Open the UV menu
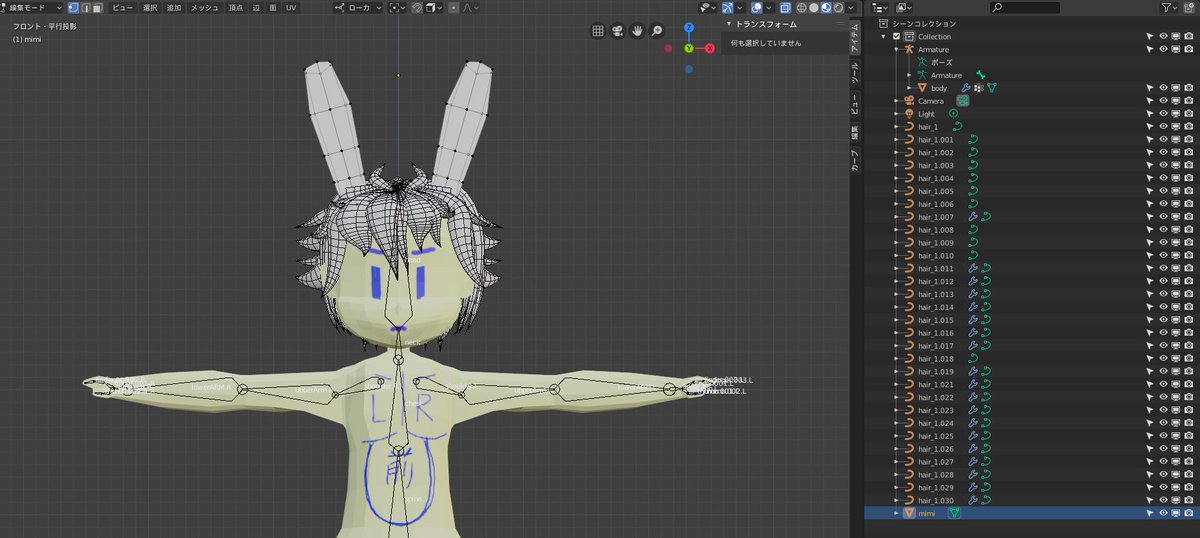This screenshot has width=1200, height=538. click(291, 7)
